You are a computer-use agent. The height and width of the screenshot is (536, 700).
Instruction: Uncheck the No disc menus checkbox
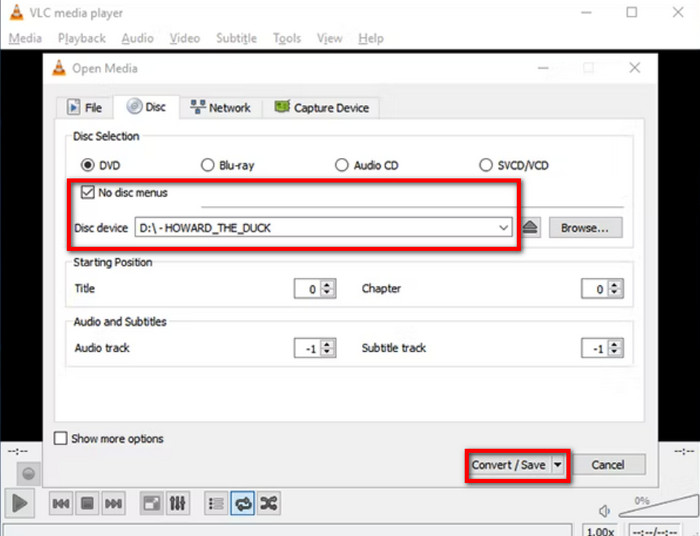88,192
